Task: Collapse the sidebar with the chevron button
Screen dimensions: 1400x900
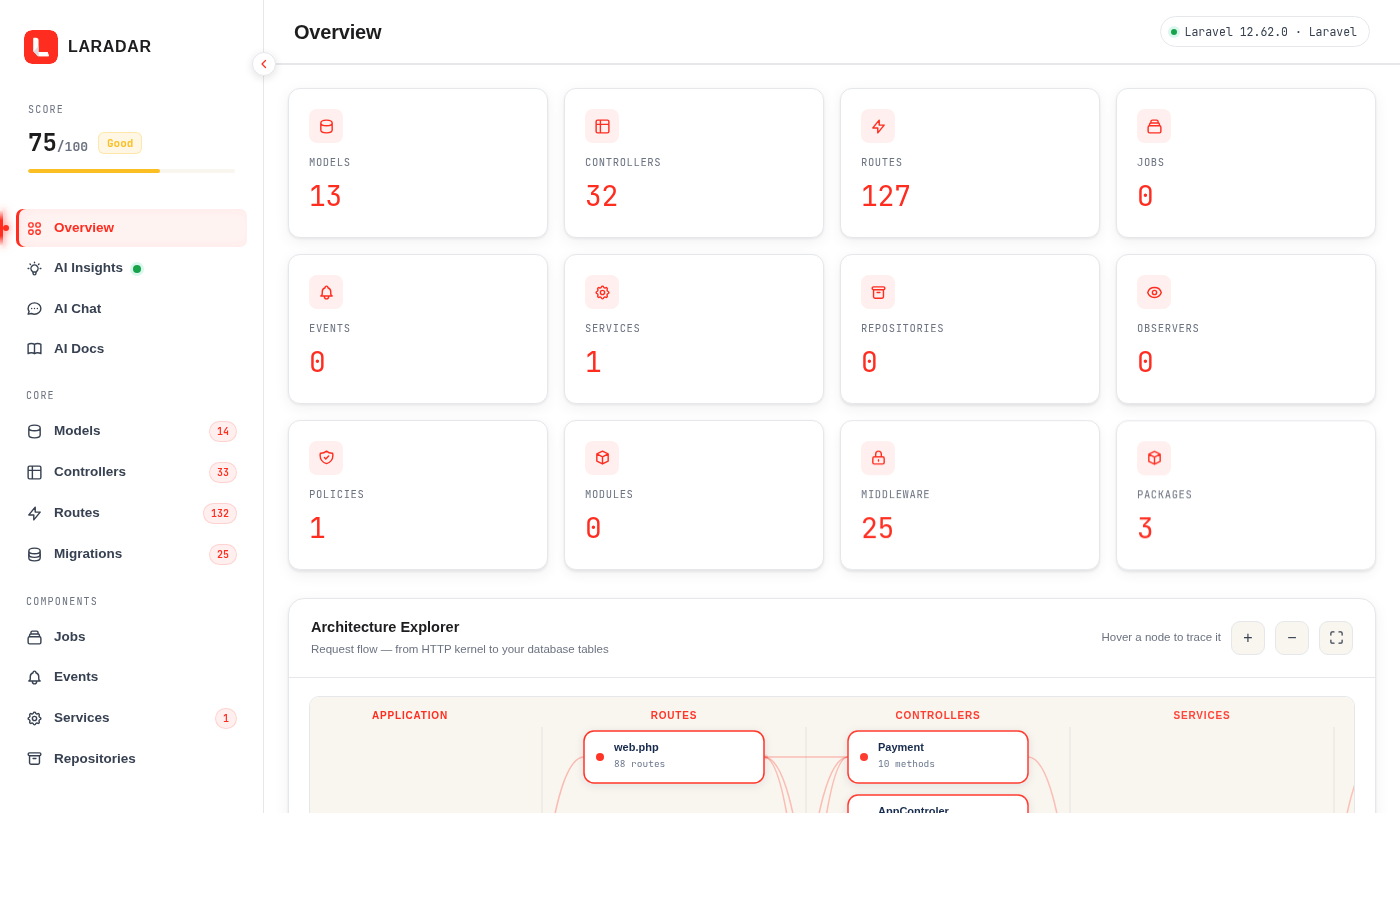Action: [264, 64]
